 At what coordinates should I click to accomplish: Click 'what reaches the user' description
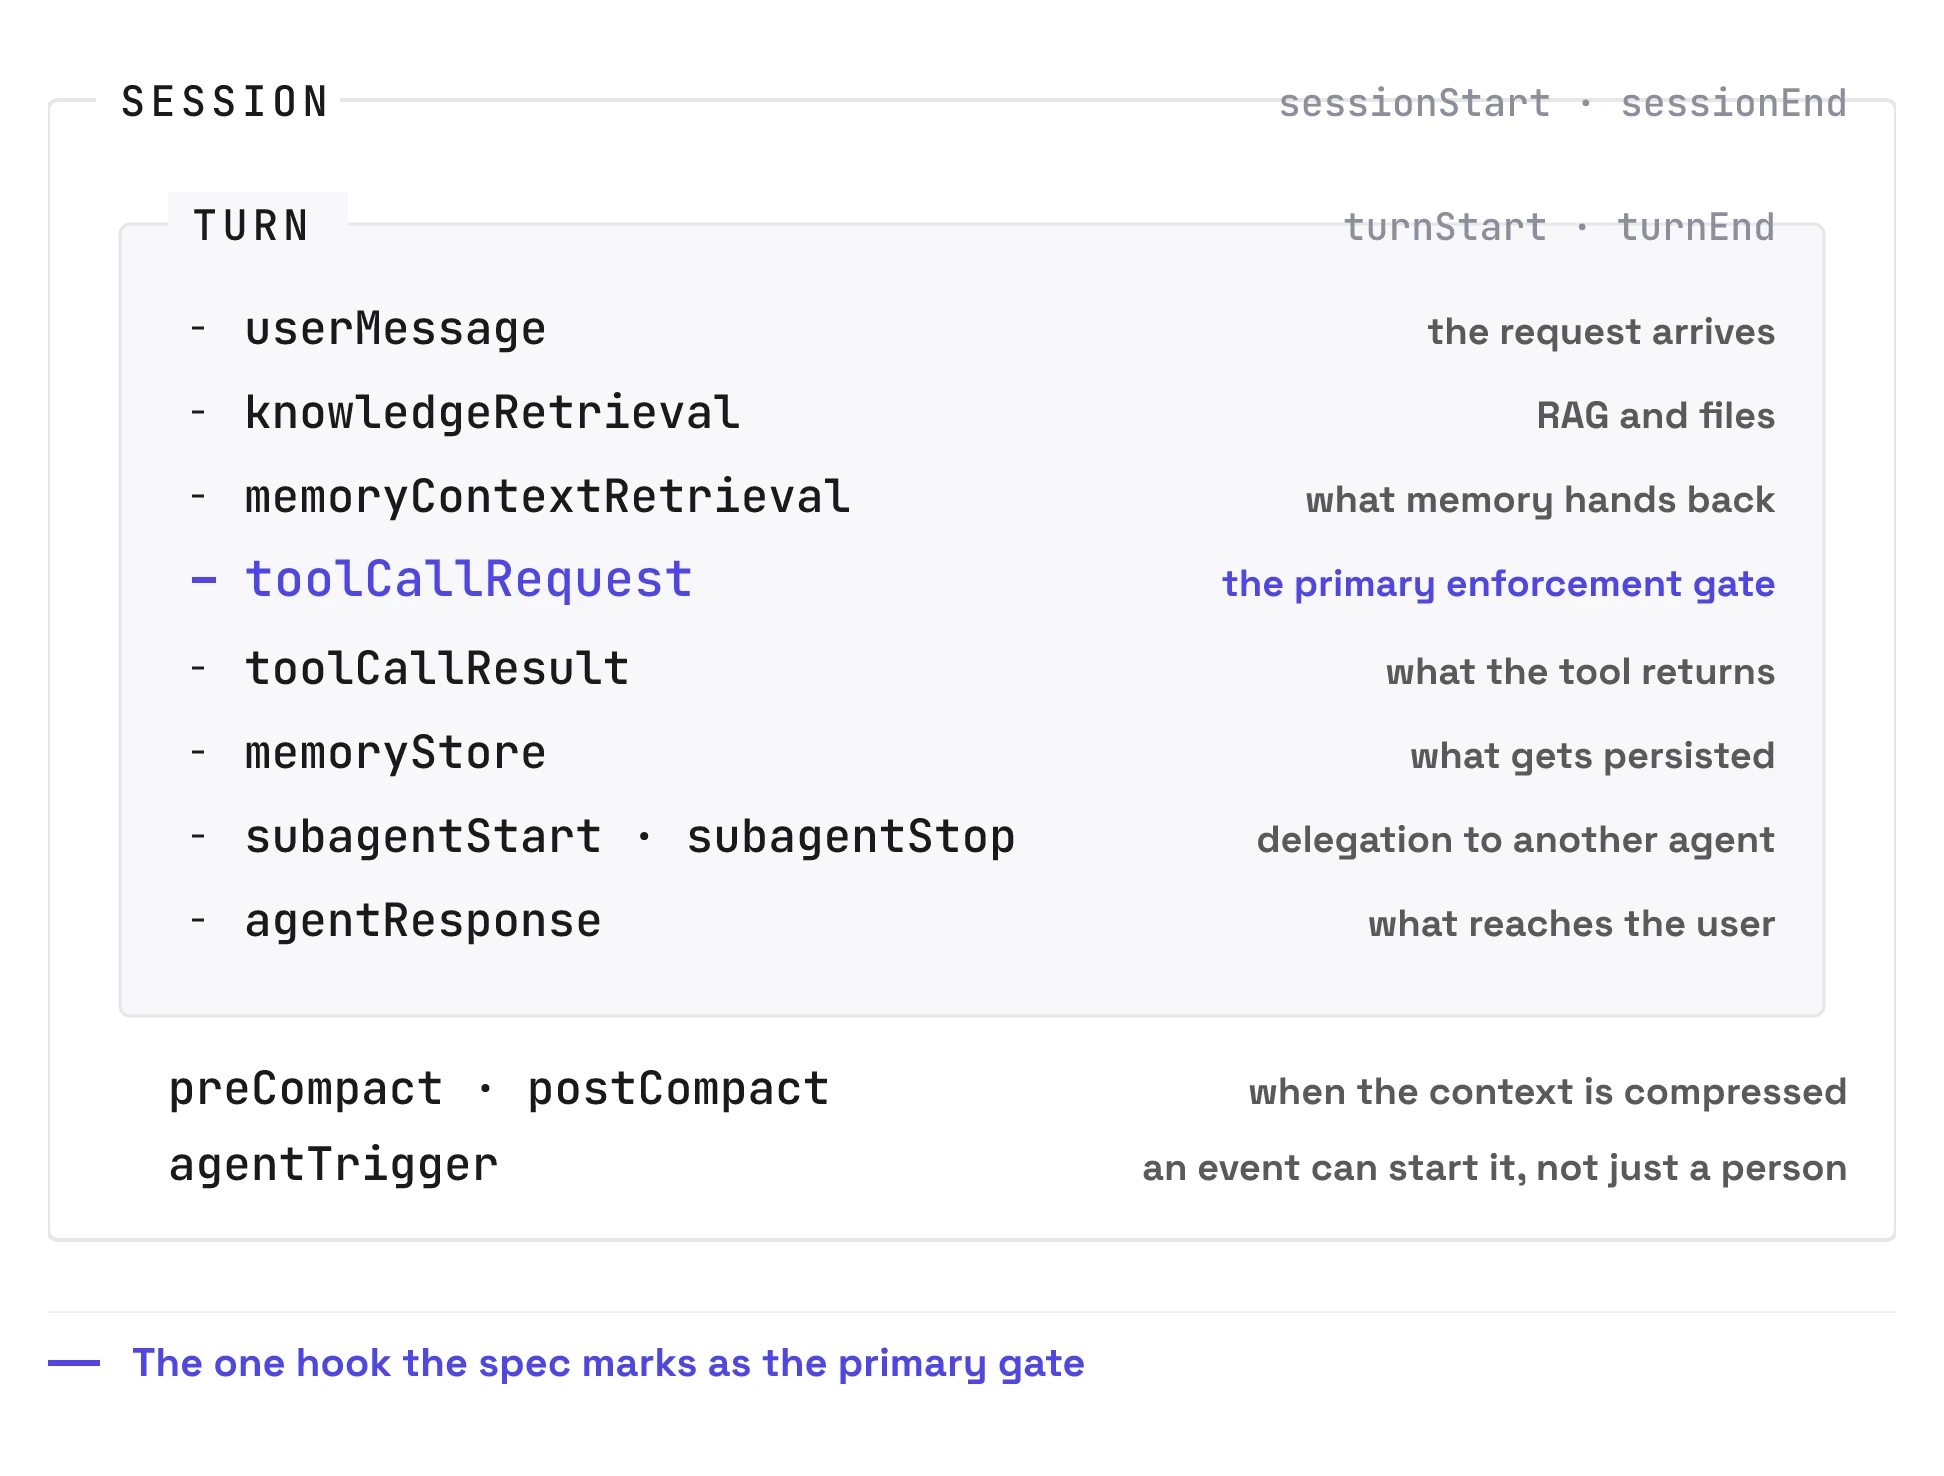click(x=1571, y=924)
